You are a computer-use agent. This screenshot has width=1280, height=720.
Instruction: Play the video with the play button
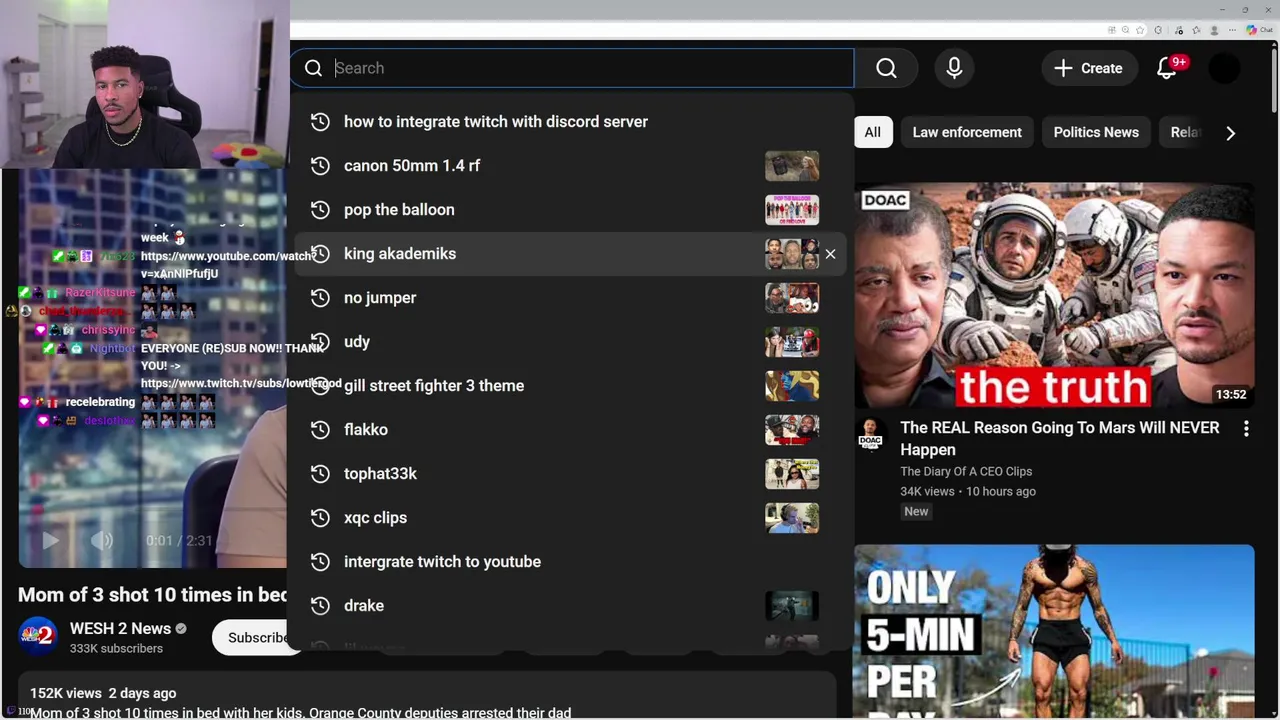click(x=50, y=540)
